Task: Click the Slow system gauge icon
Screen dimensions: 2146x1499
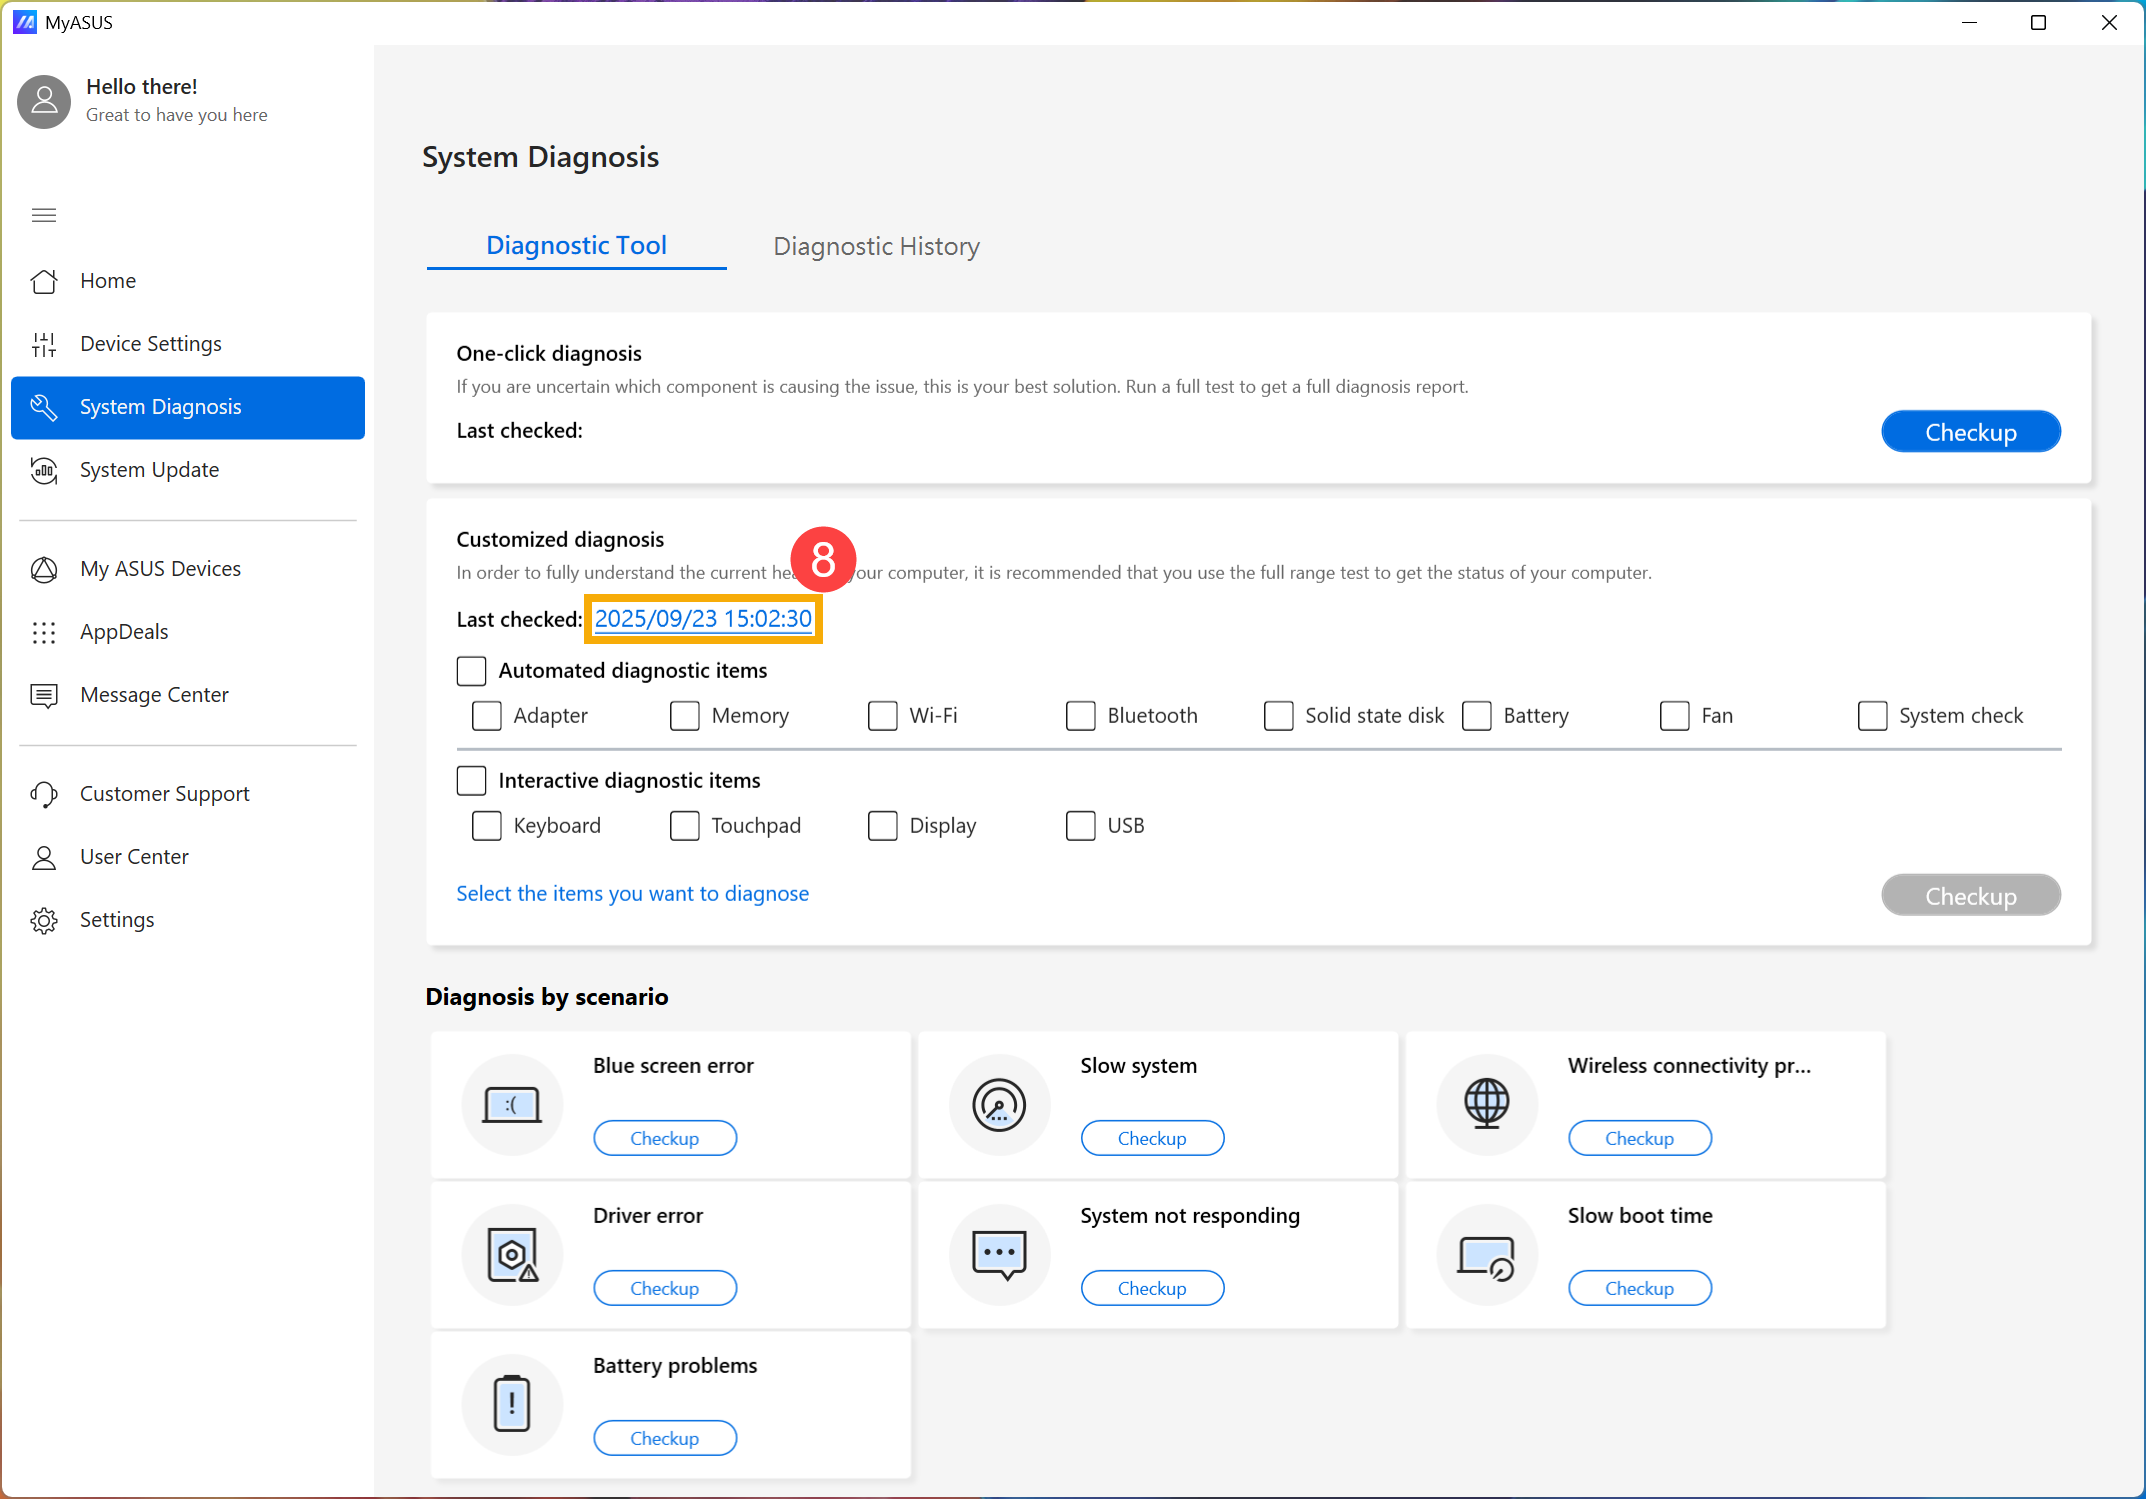Action: [999, 1105]
